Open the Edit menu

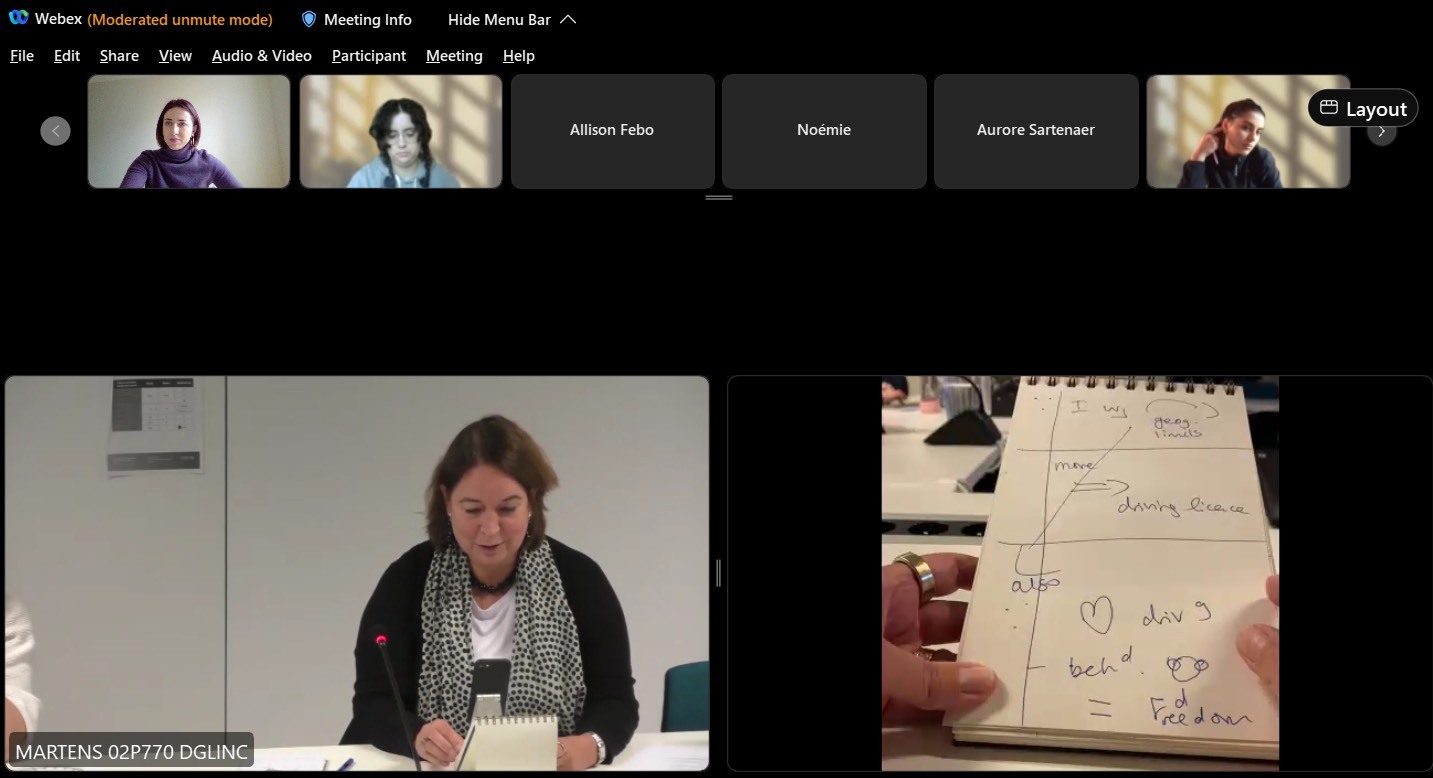tap(67, 56)
